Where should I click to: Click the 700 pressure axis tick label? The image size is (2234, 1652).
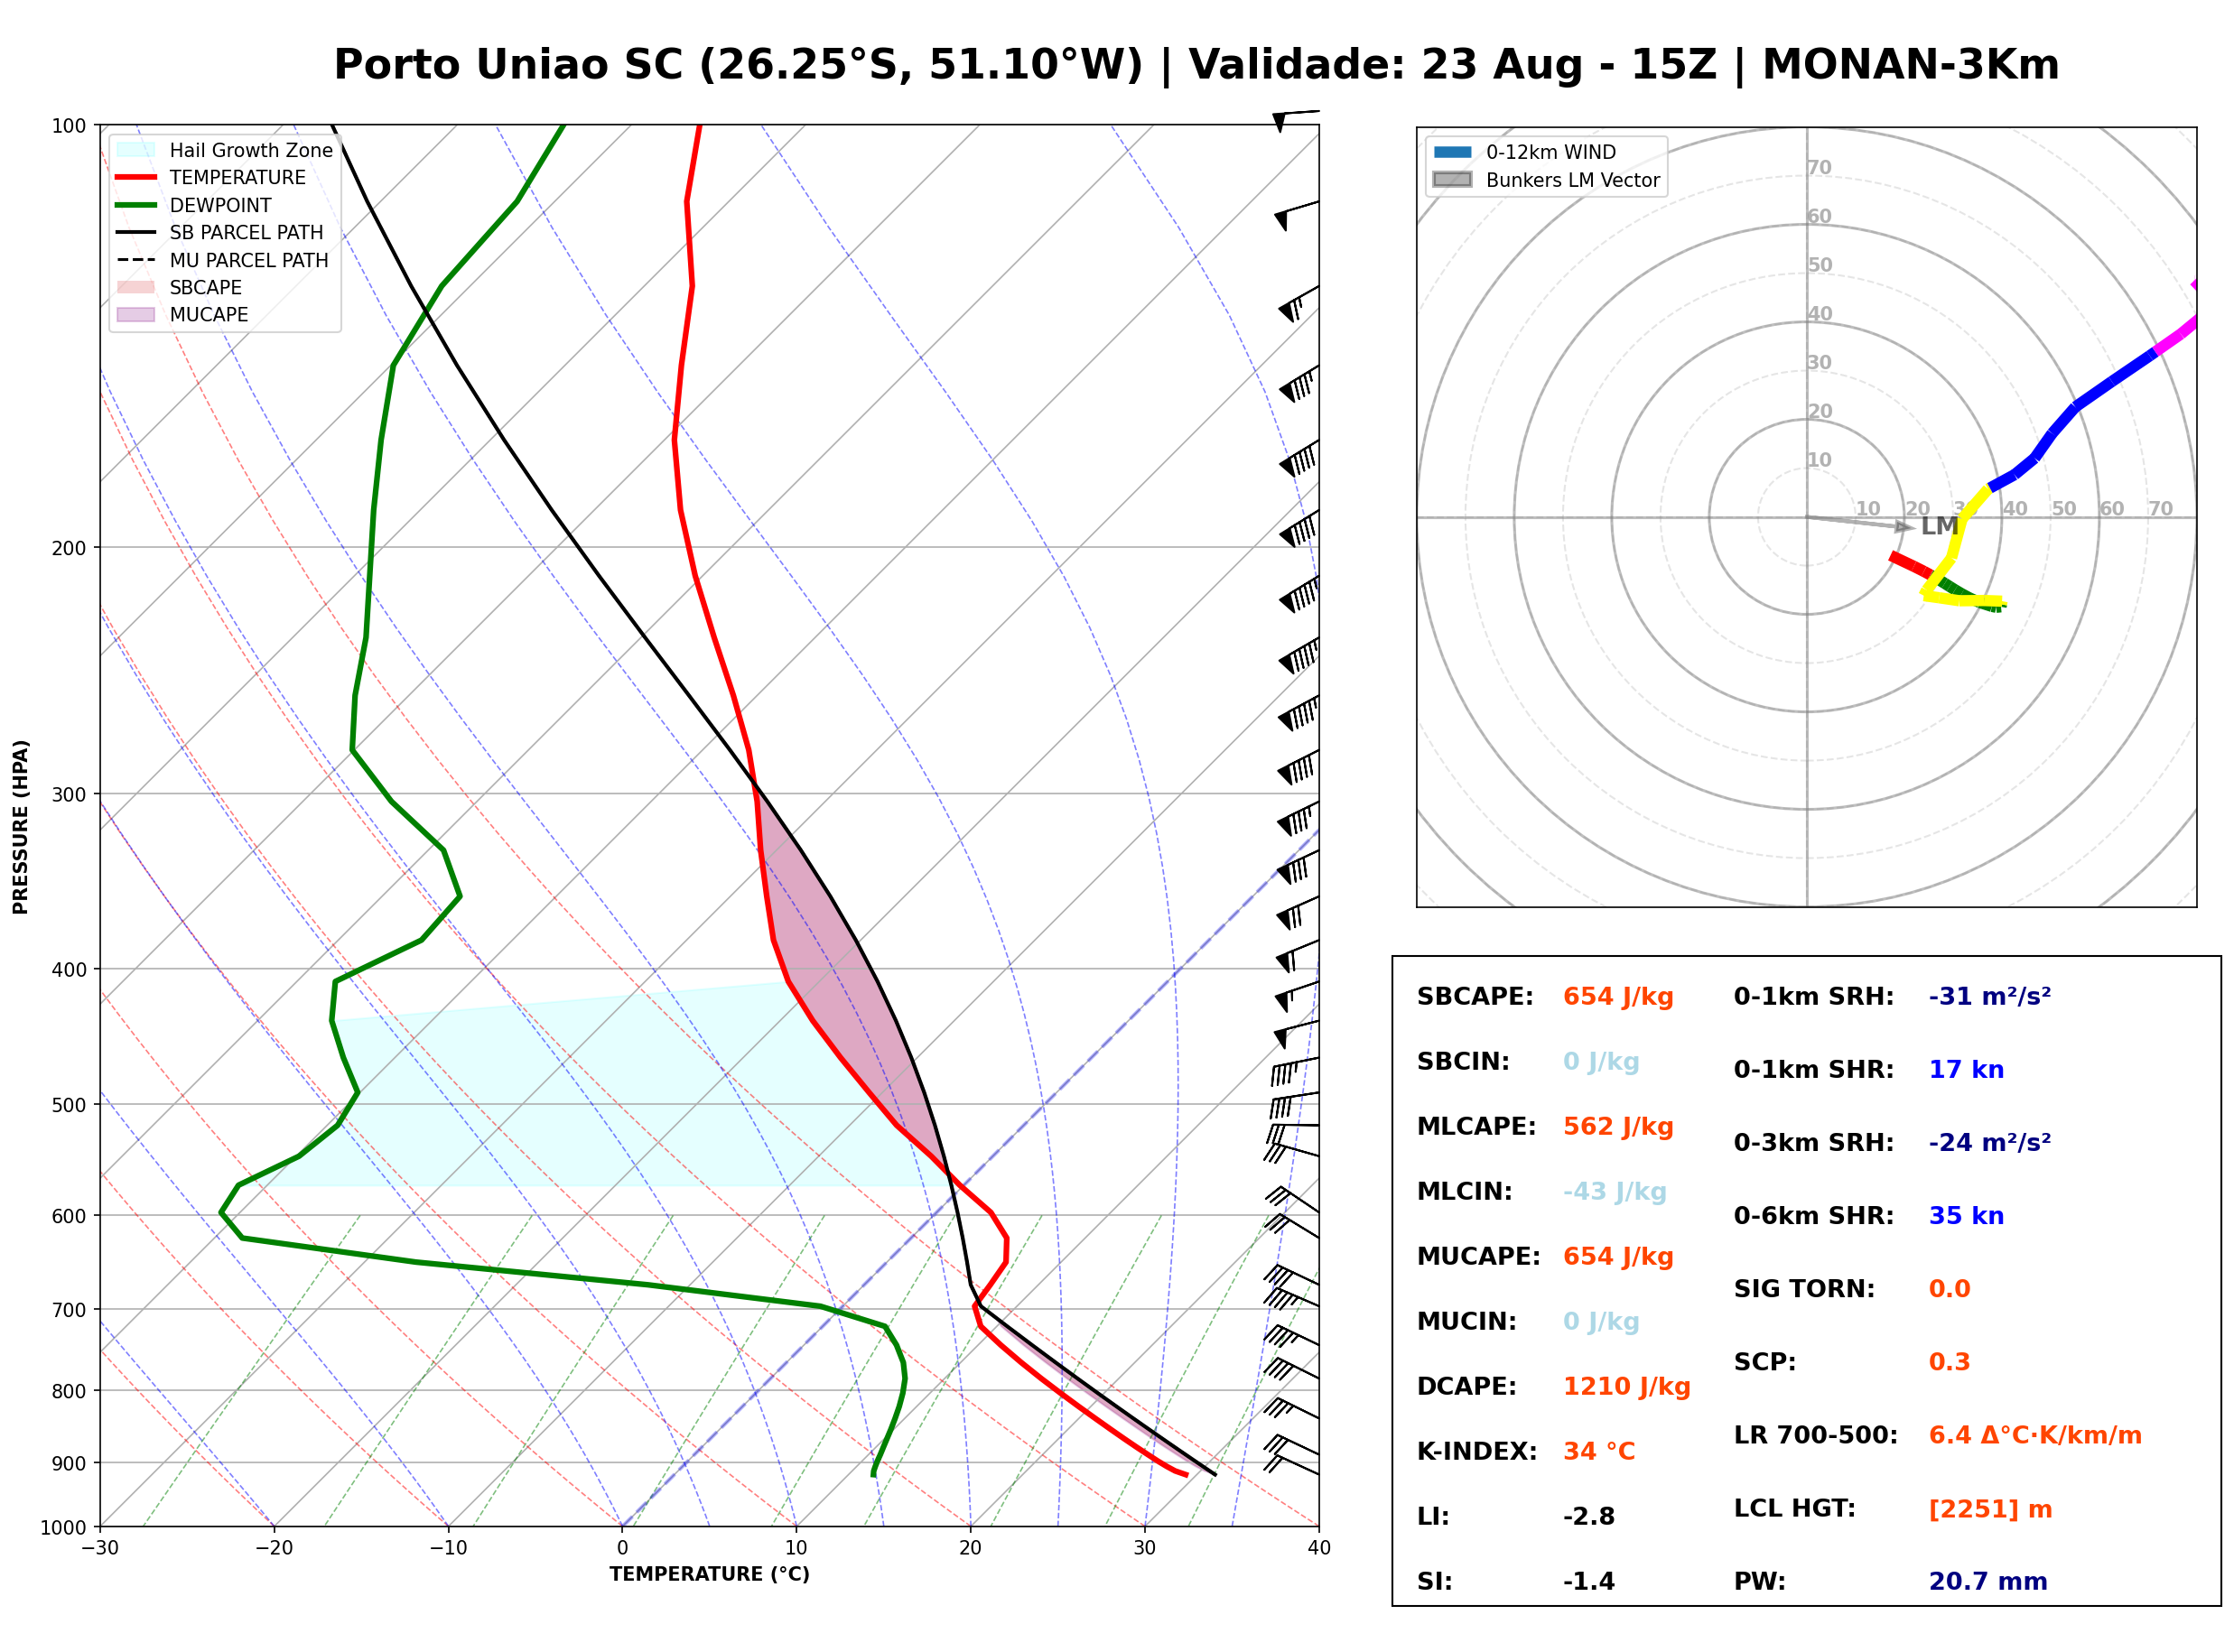point(69,1310)
